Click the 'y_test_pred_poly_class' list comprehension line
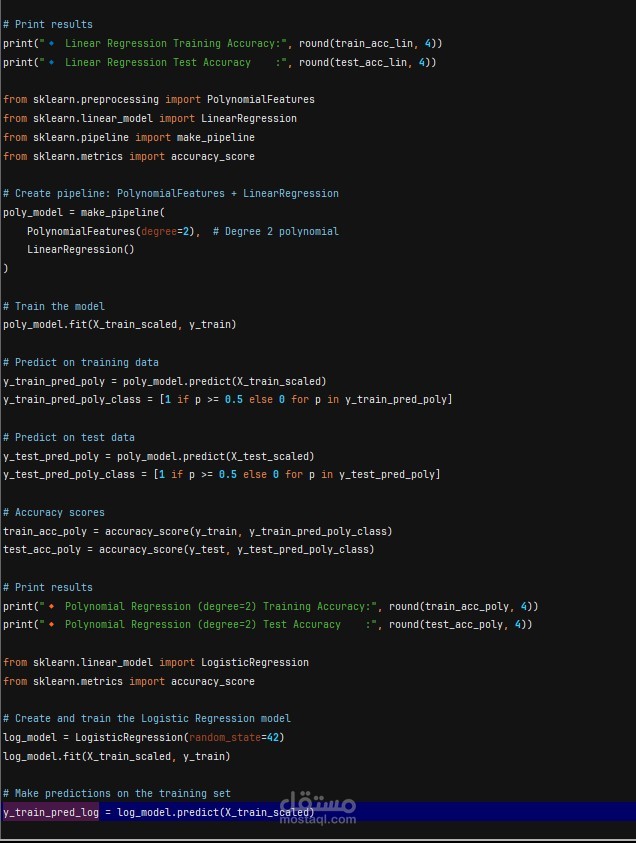Image resolution: width=636 pixels, height=843 pixels. point(221,475)
